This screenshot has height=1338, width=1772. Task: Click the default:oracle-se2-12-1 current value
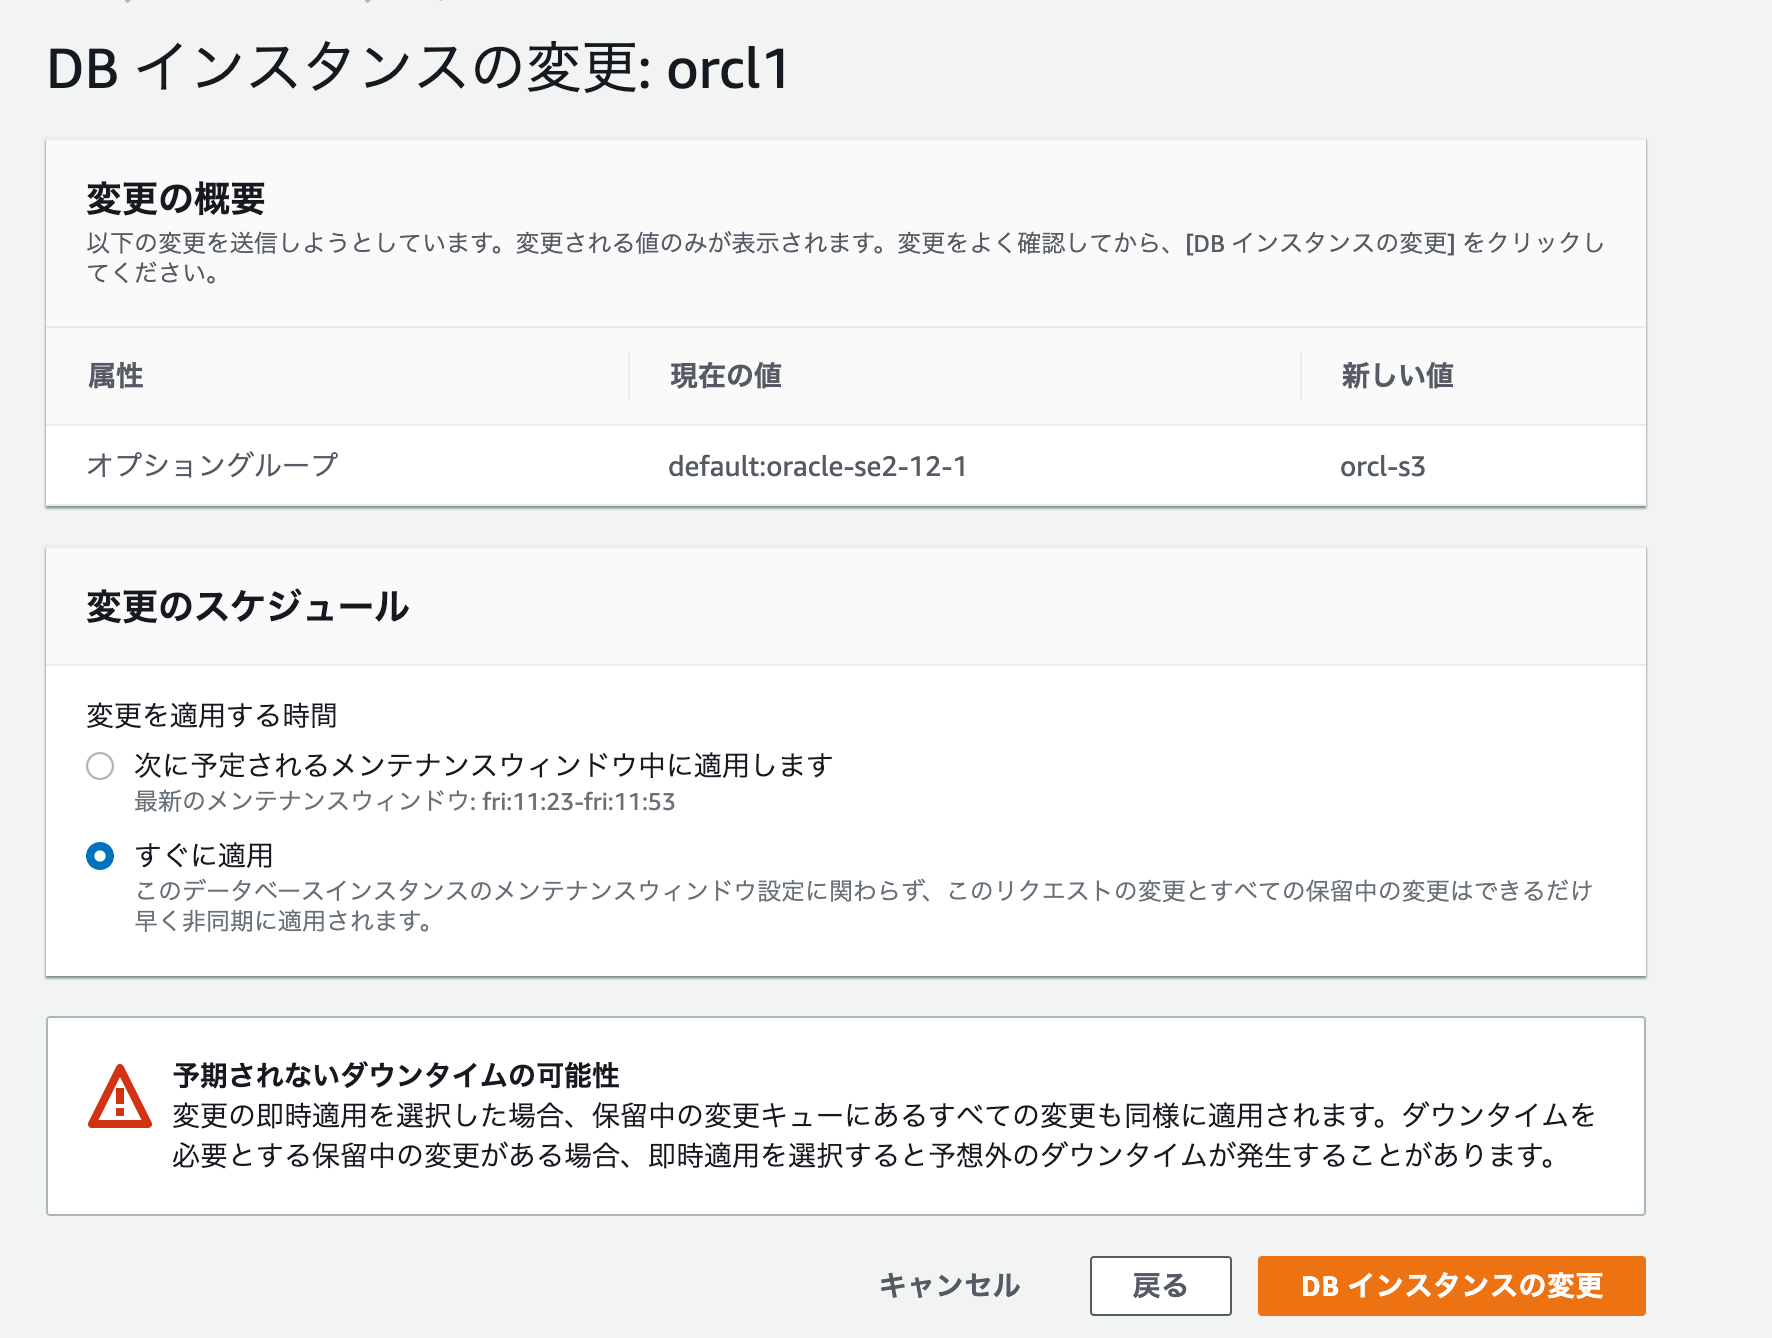coord(817,466)
